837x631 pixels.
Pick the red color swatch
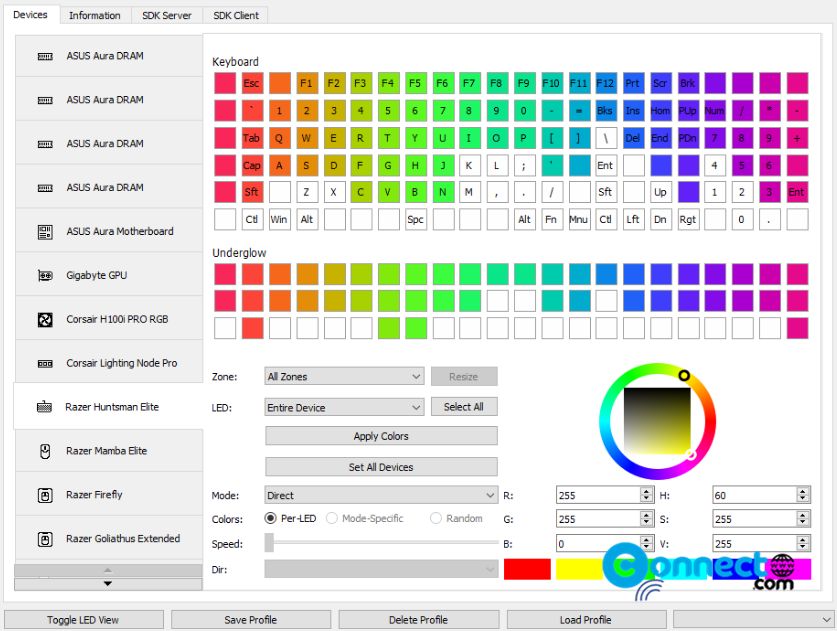[527, 569]
